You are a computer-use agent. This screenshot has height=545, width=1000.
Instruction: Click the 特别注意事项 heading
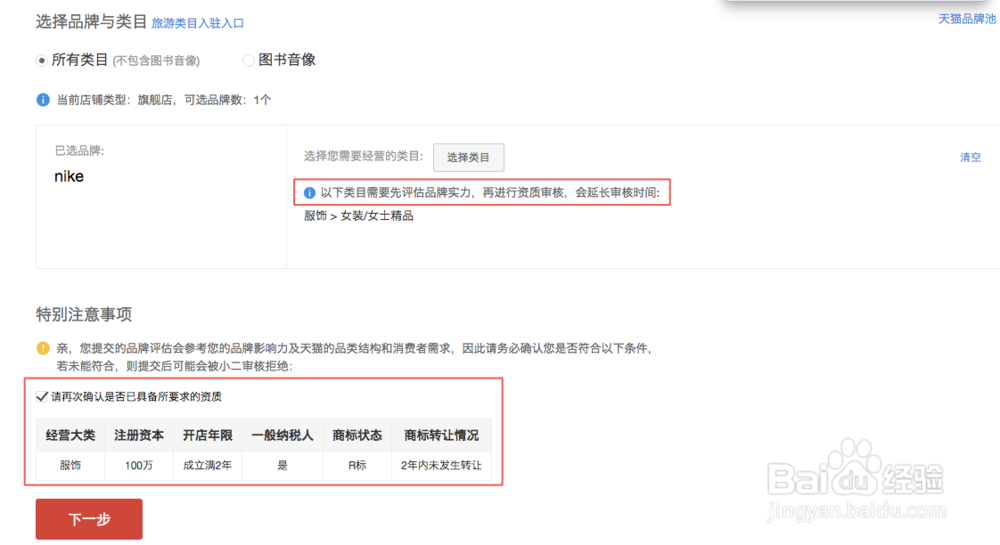(x=84, y=314)
